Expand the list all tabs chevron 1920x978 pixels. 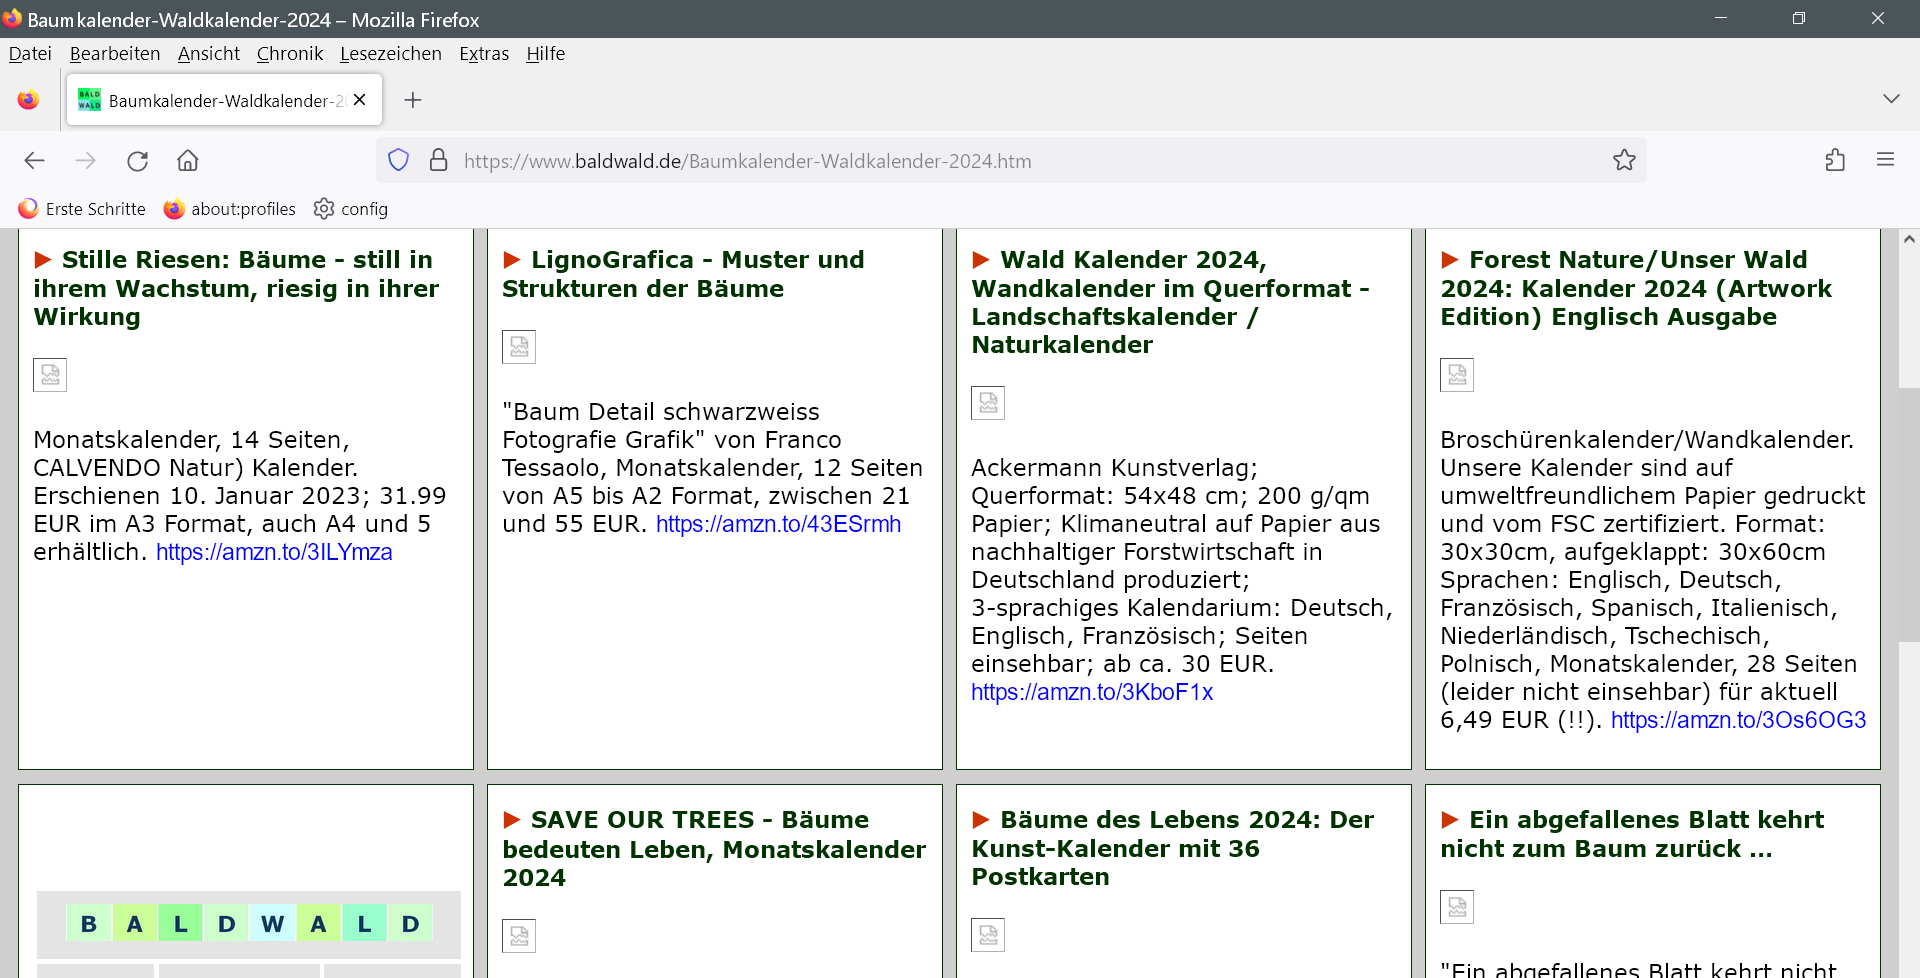pos(1890,99)
